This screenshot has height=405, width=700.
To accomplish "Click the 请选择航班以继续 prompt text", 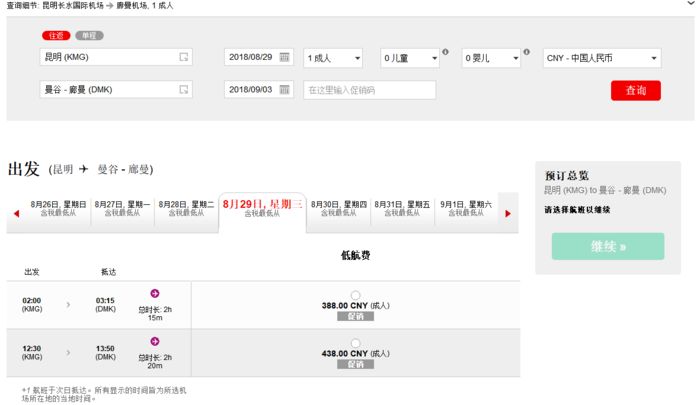I will point(577,209).
